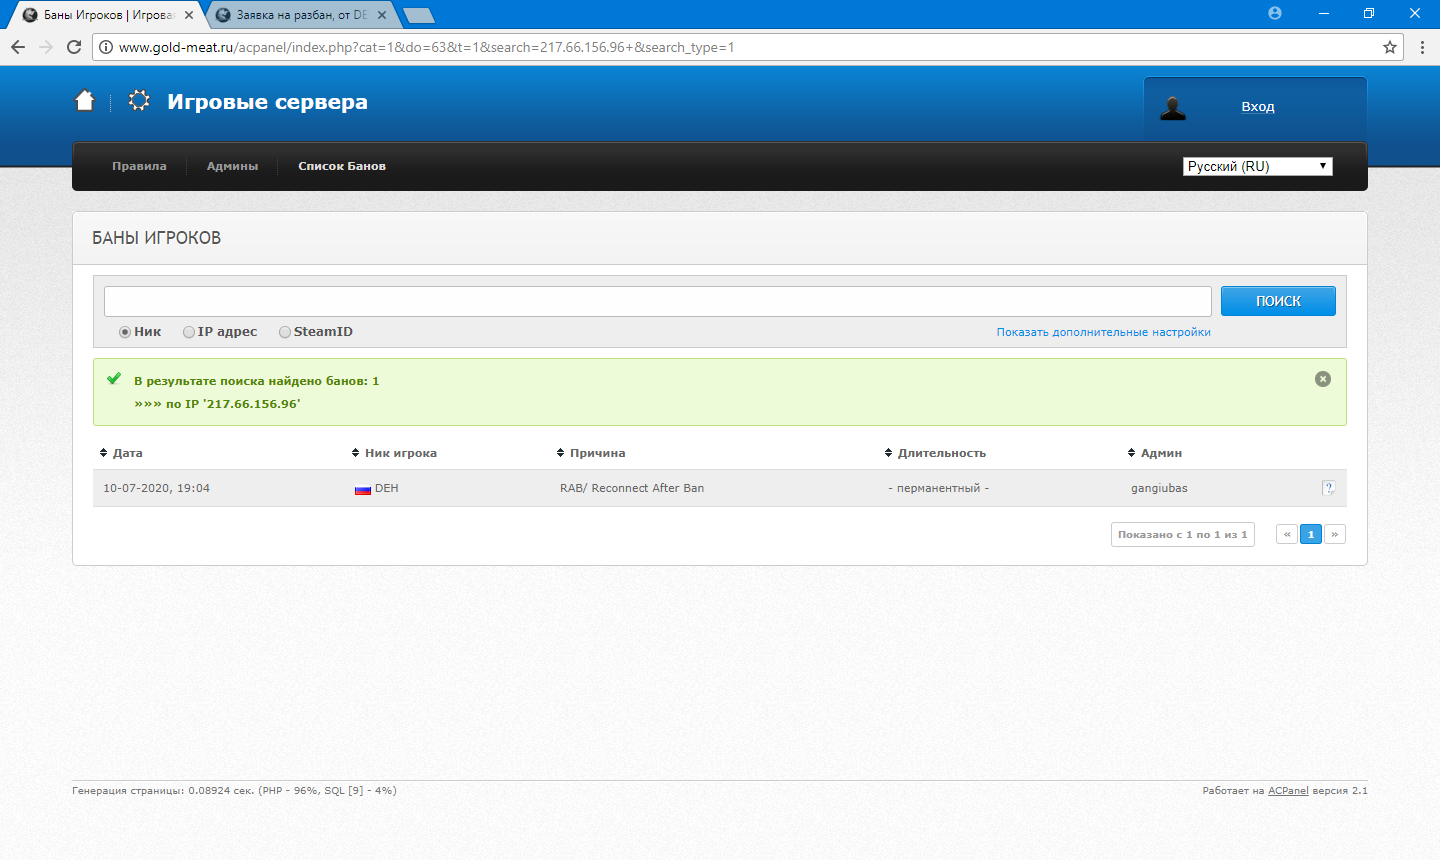Click the player name DEH
This screenshot has width=1440, height=860.
click(x=387, y=488)
